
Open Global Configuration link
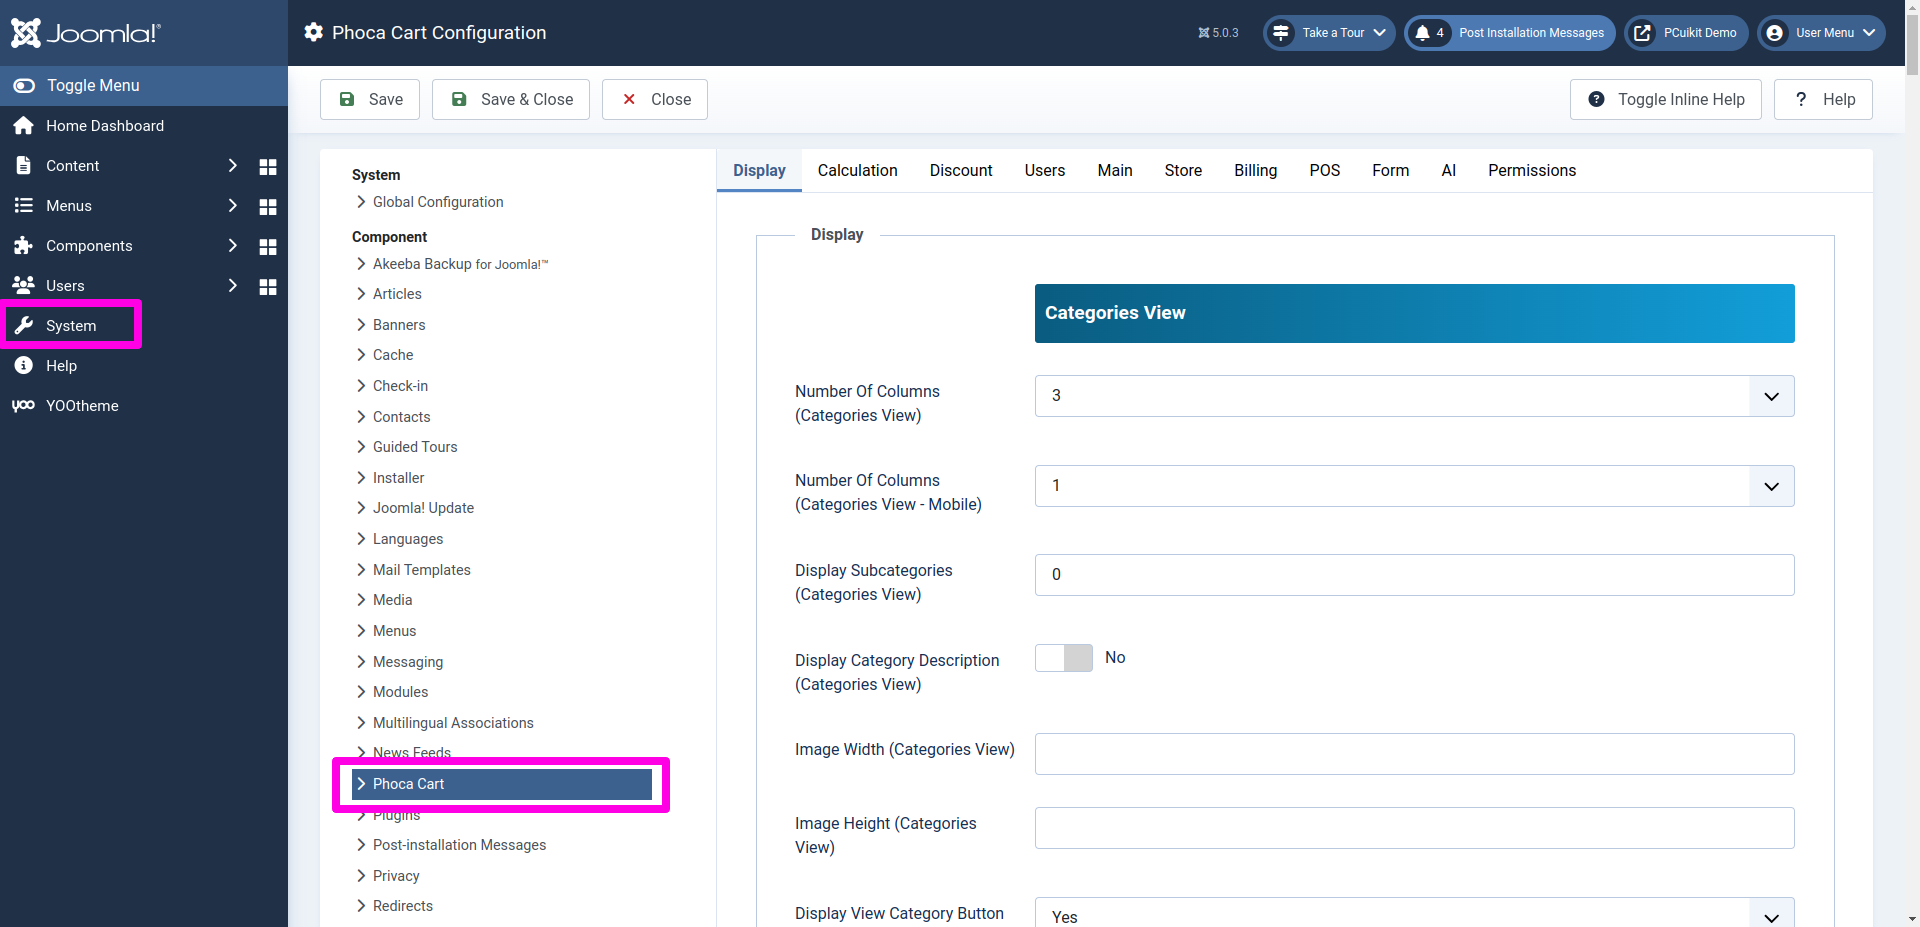[438, 202]
